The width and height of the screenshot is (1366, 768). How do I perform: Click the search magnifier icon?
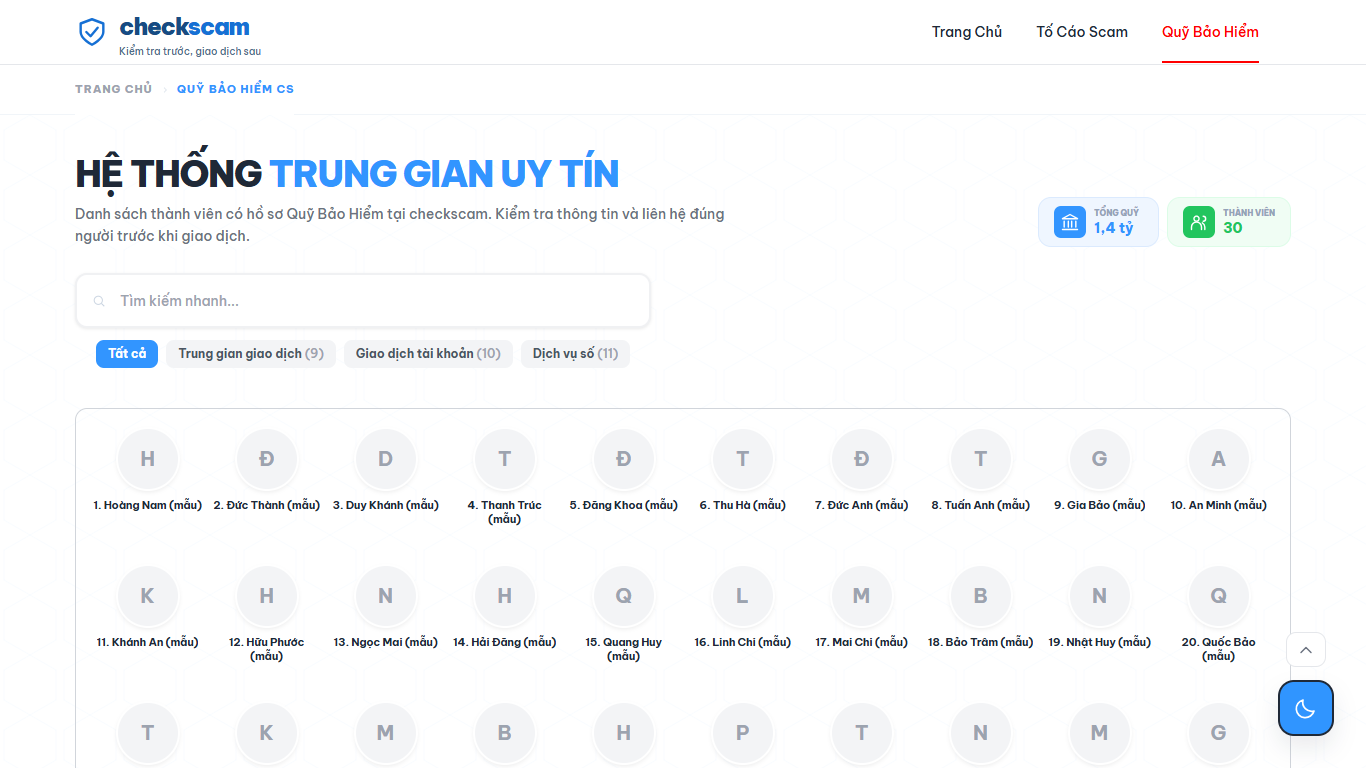(x=99, y=301)
